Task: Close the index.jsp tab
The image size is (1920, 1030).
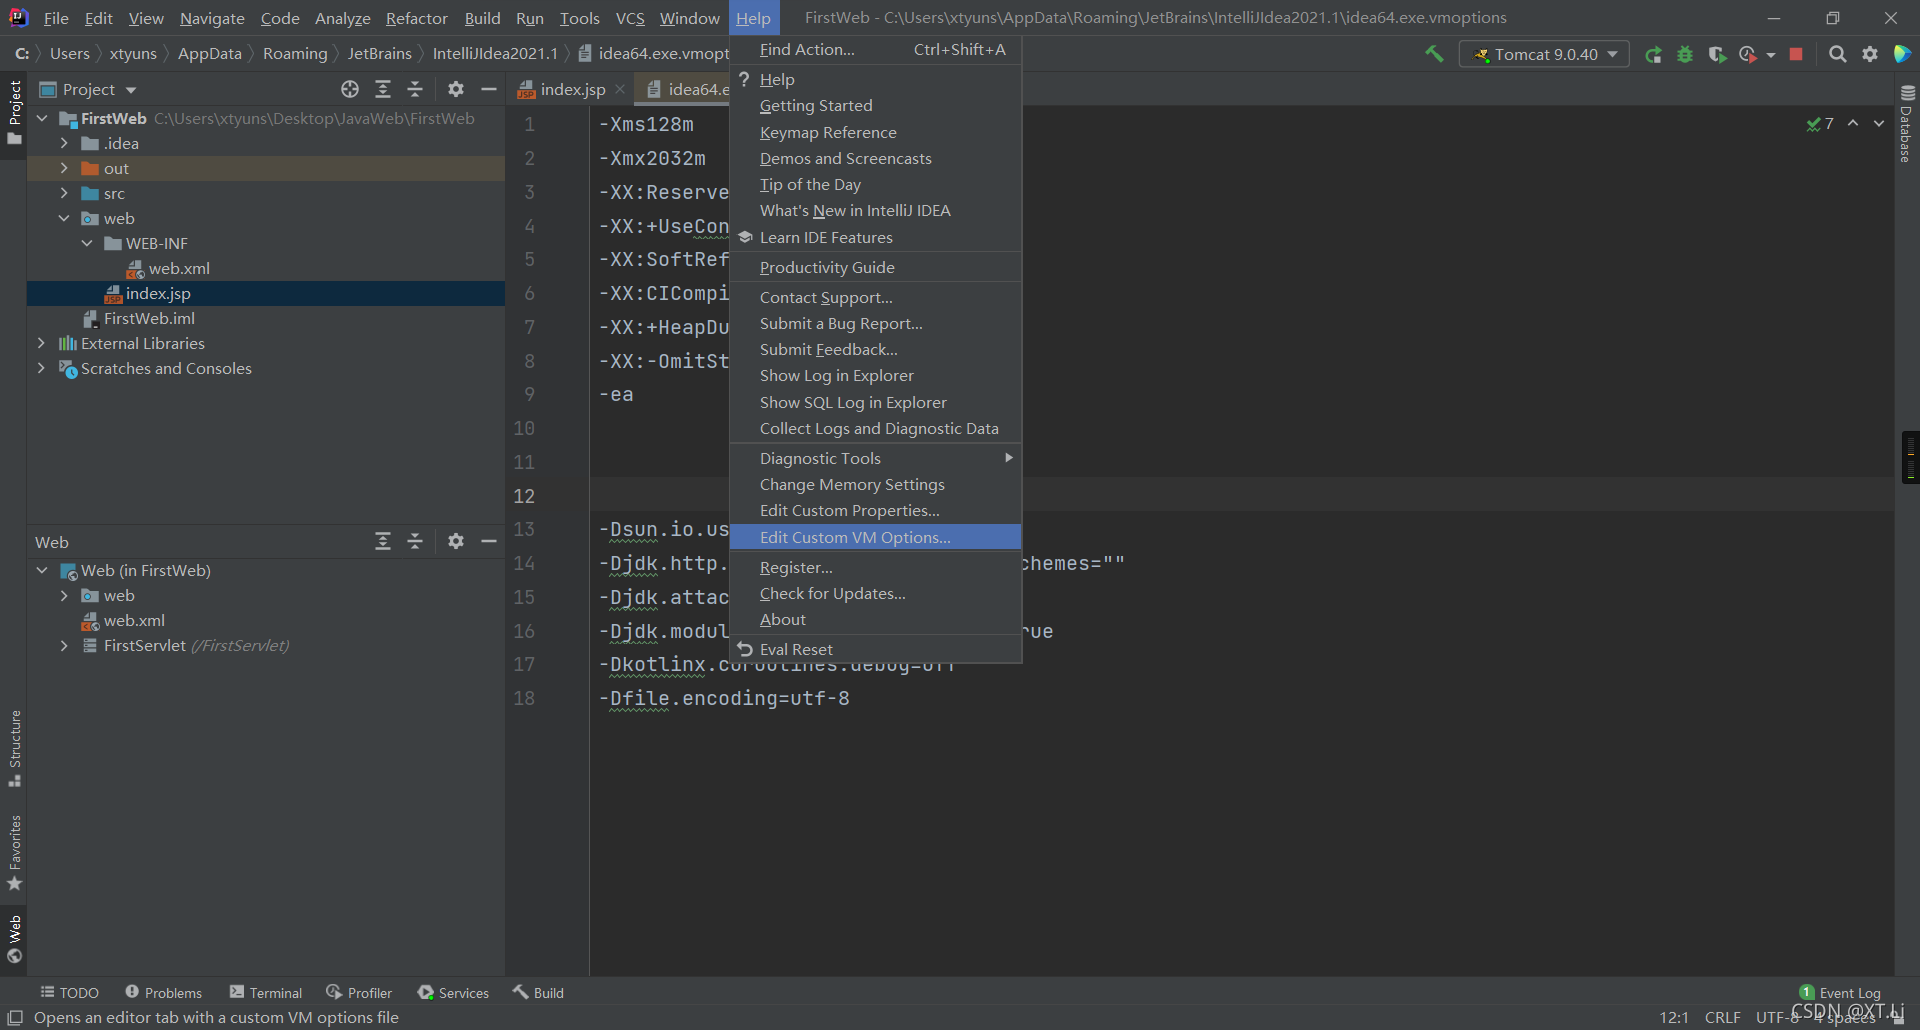Action: (620, 89)
